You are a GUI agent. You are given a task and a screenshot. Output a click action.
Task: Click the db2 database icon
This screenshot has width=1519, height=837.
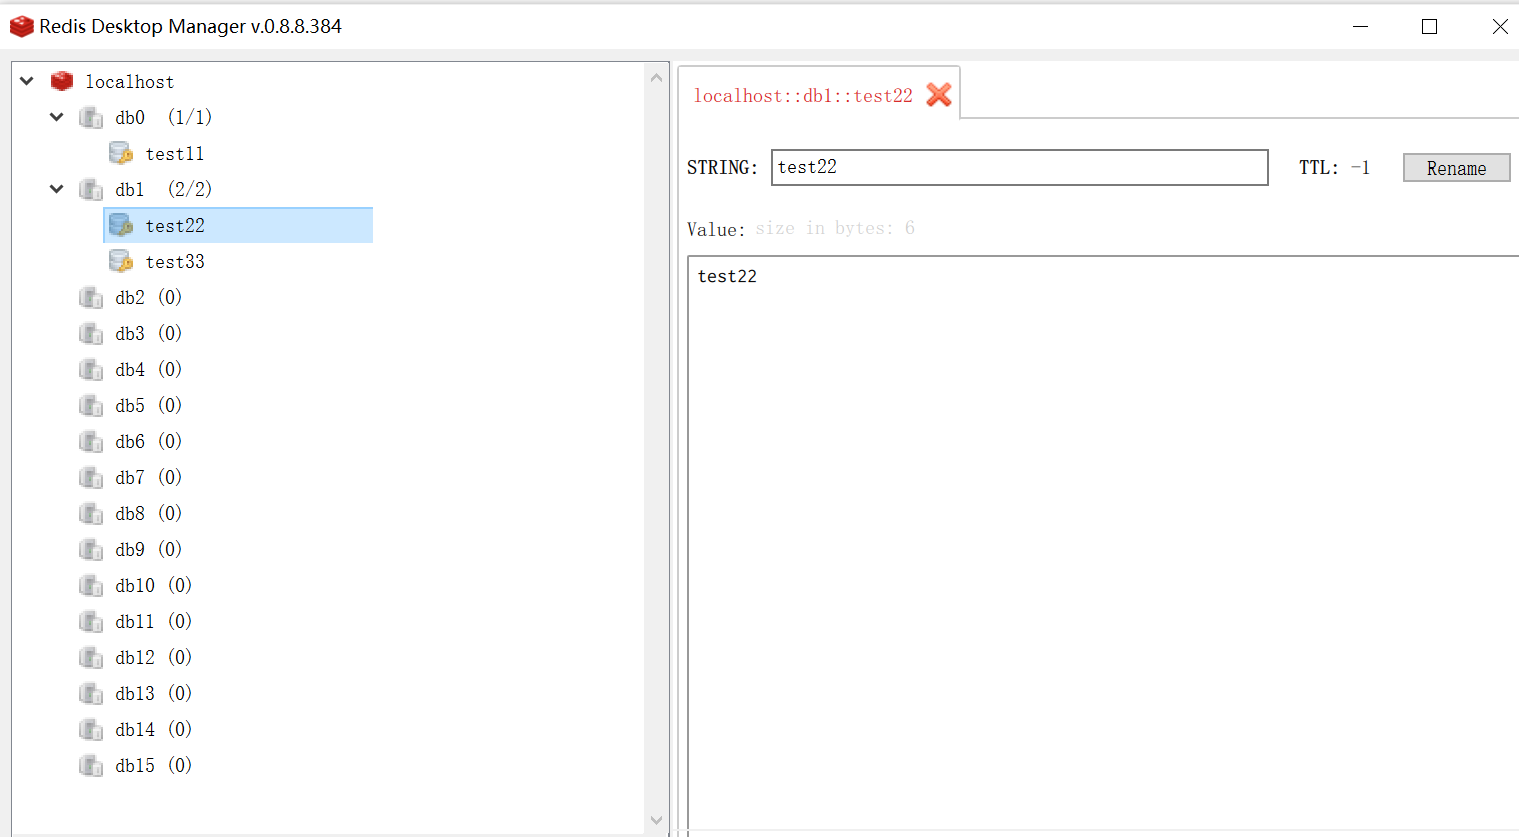[91, 298]
